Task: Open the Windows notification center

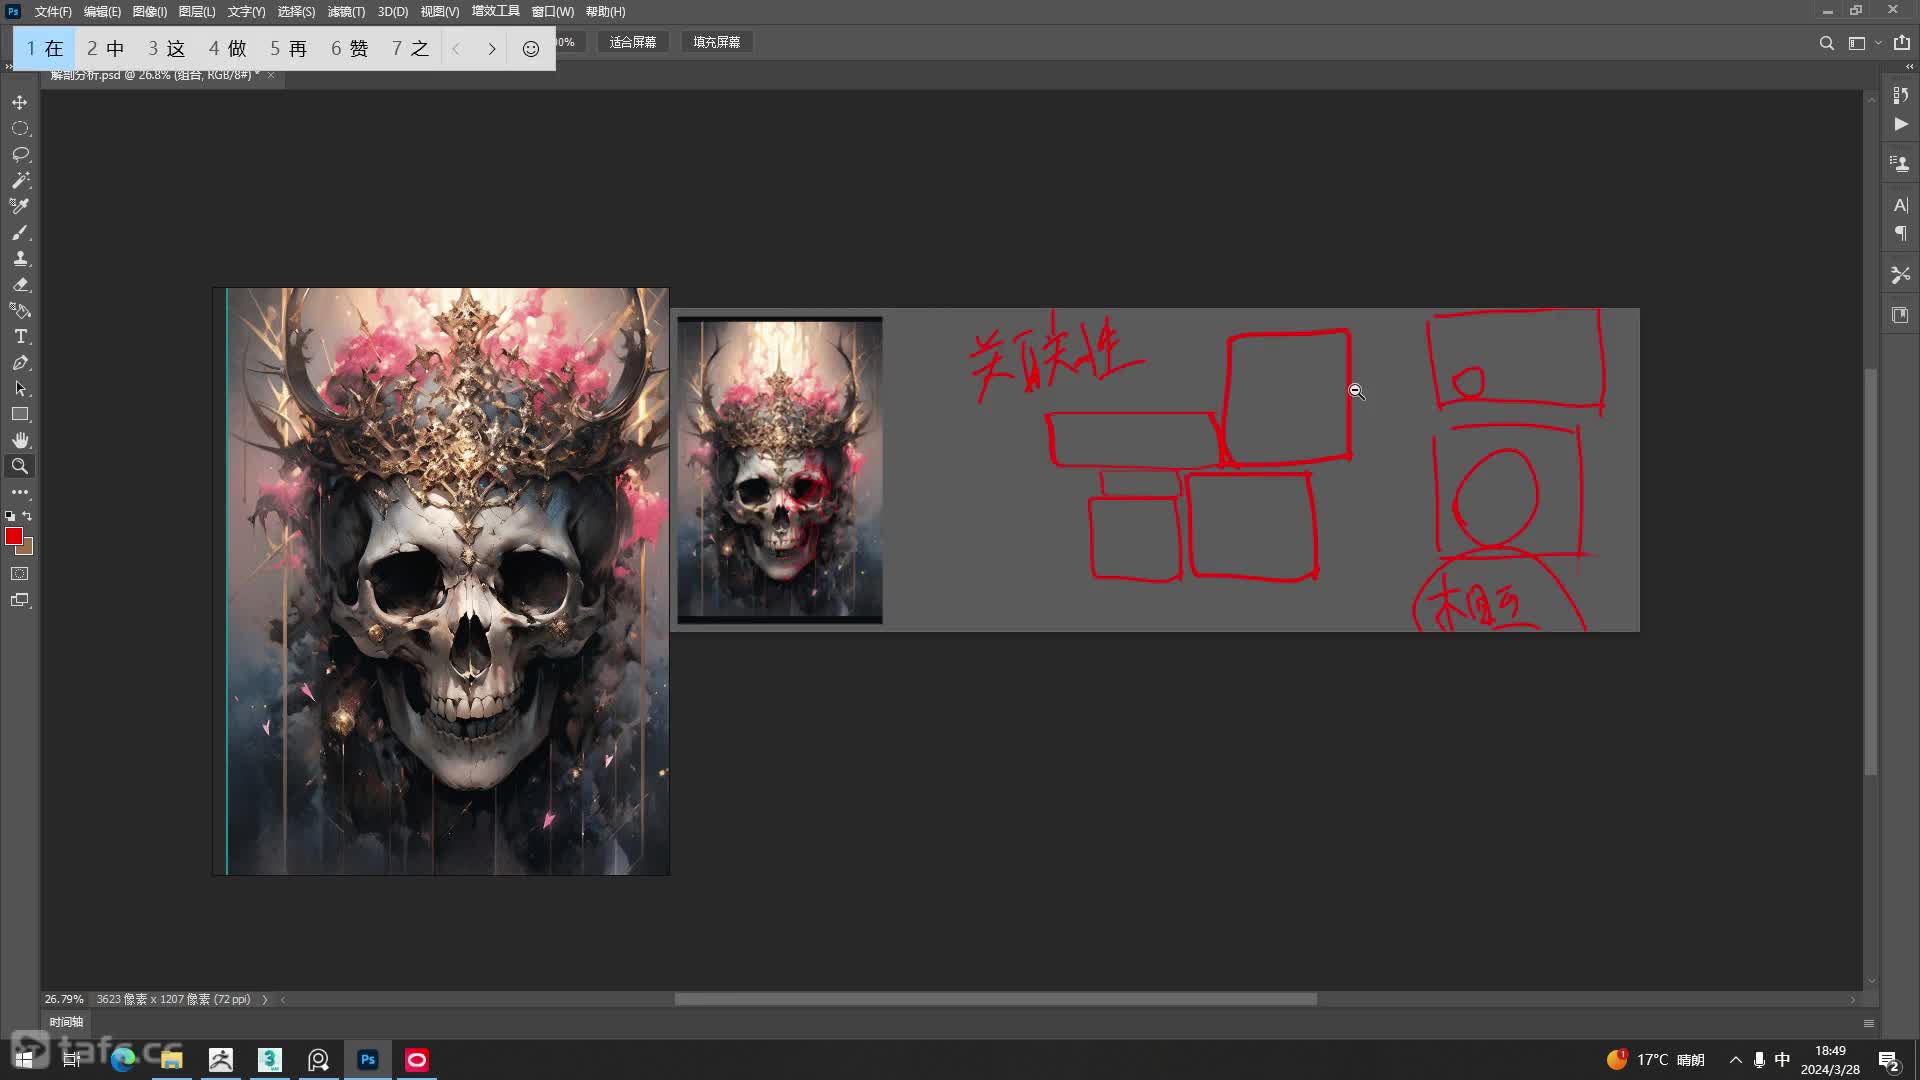Action: pyautogui.click(x=1888, y=1060)
